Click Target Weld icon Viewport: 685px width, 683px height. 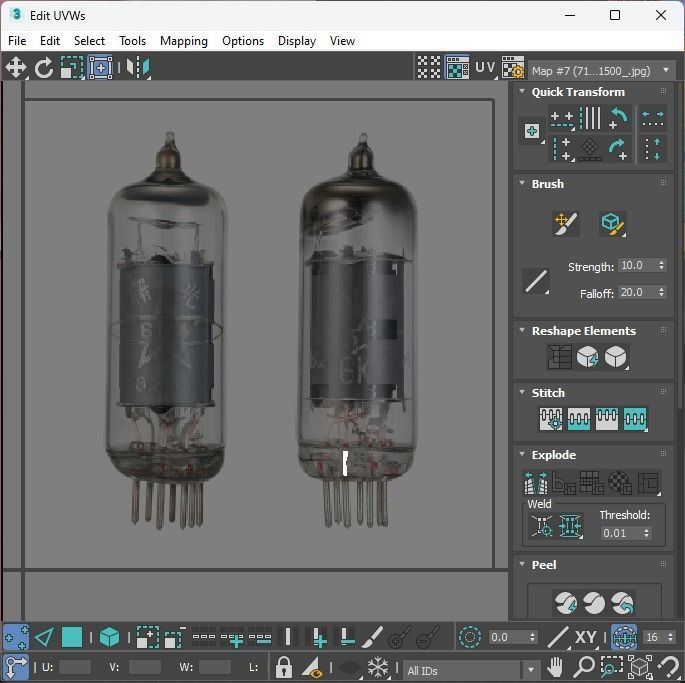click(542, 526)
